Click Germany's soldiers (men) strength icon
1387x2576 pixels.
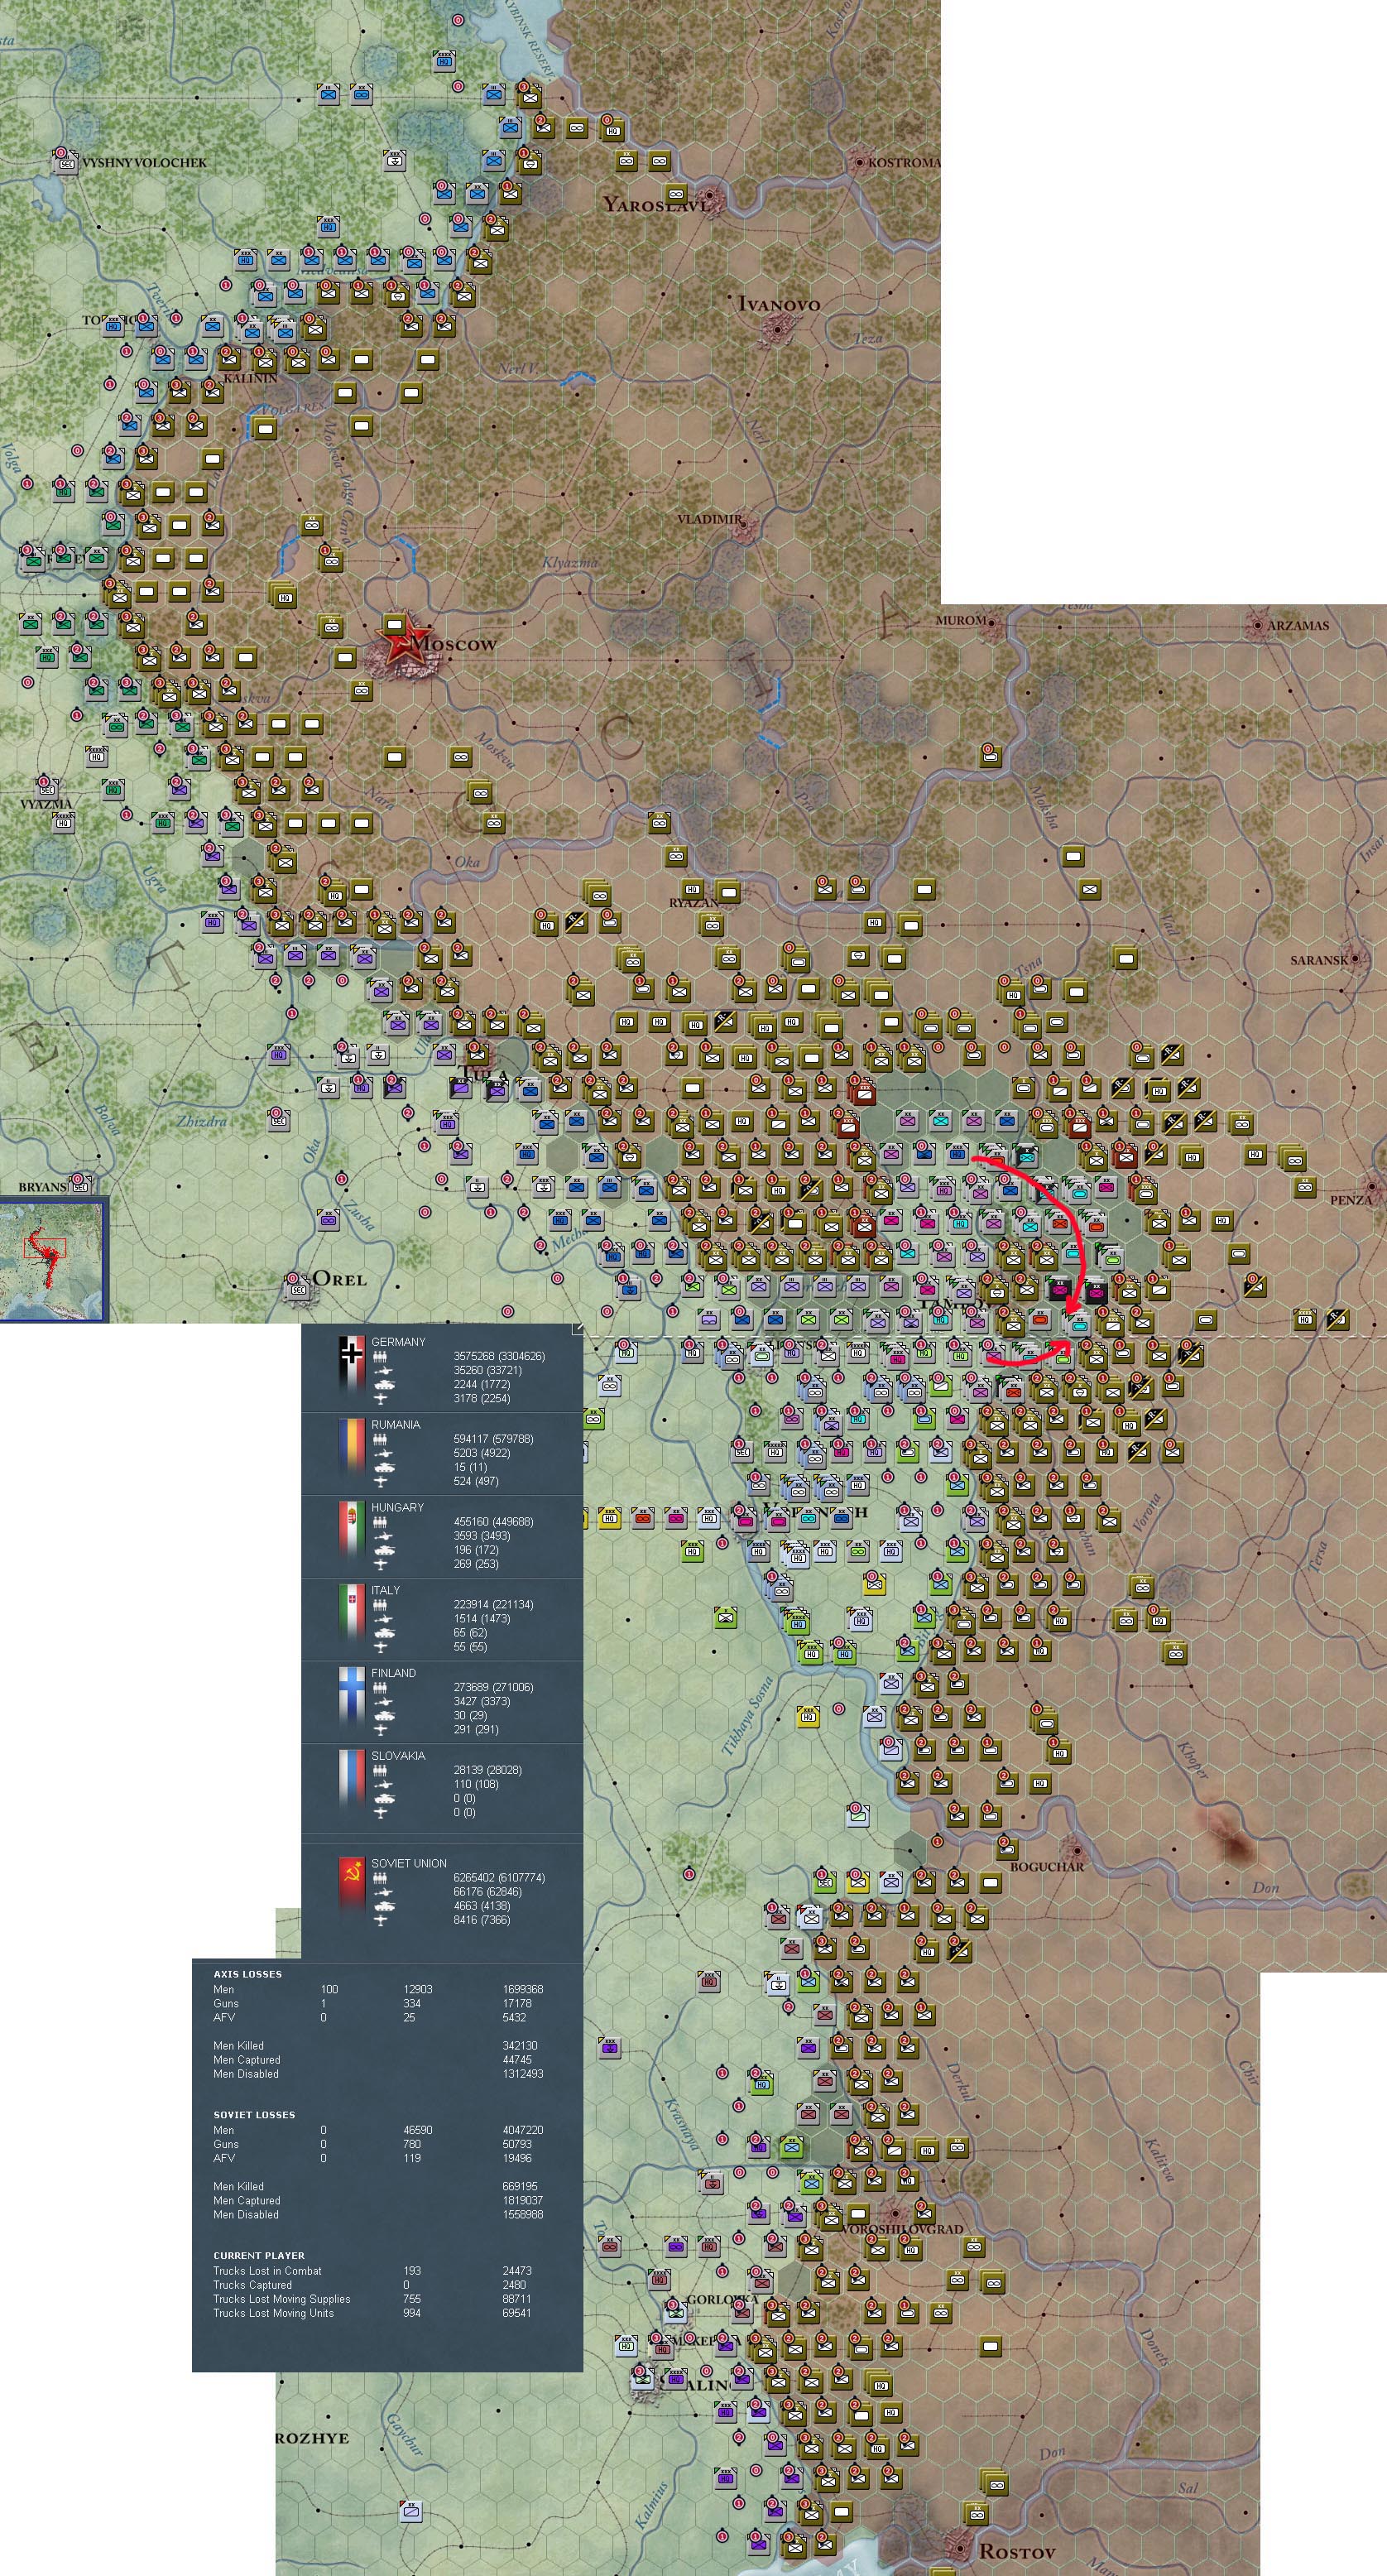(381, 1357)
